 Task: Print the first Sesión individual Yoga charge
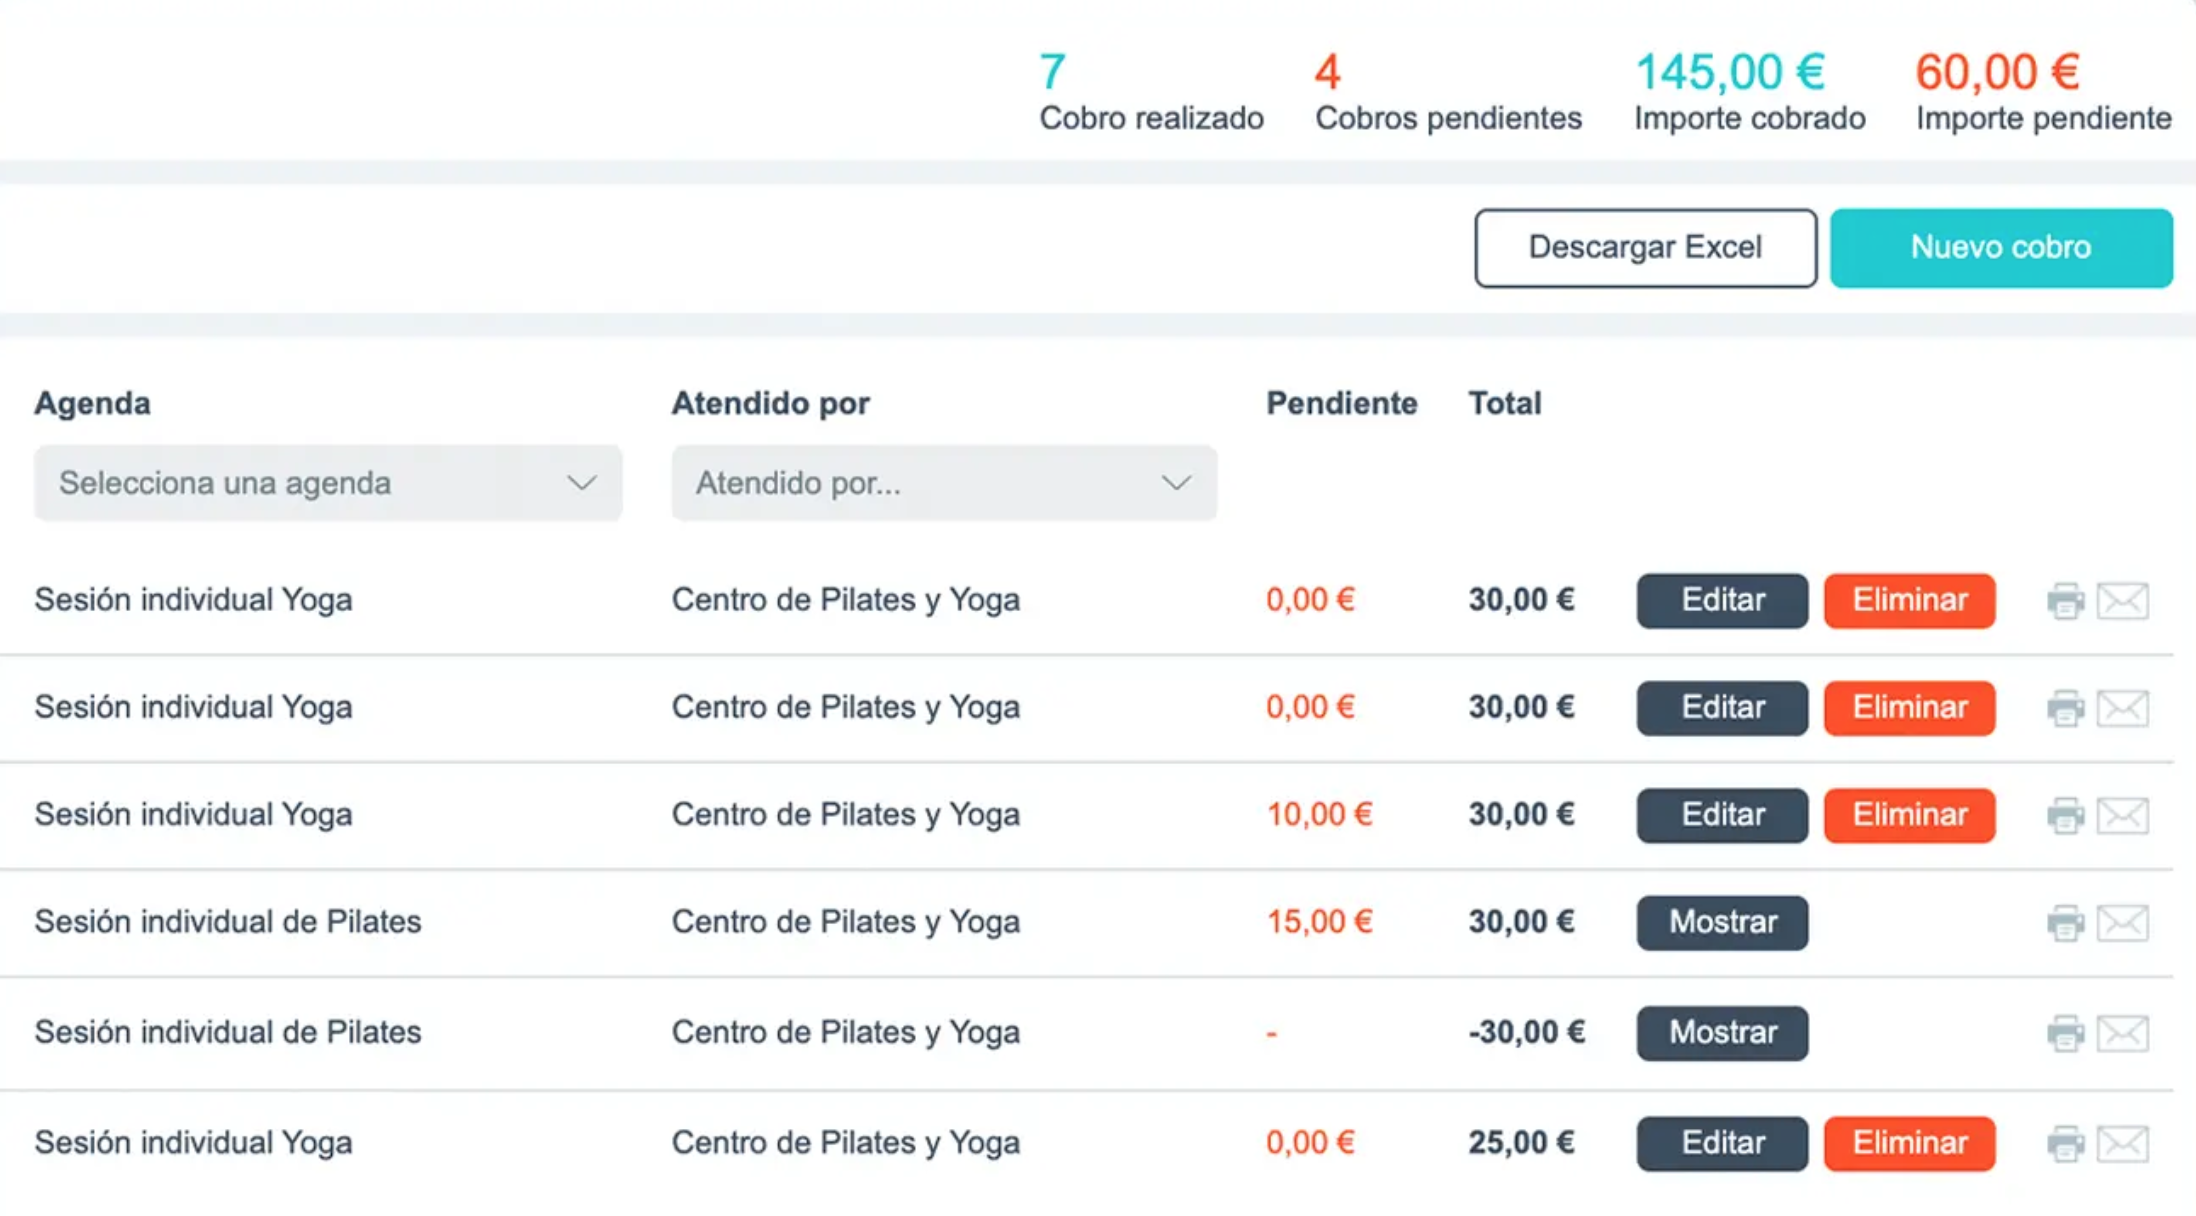(x=2065, y=601)
